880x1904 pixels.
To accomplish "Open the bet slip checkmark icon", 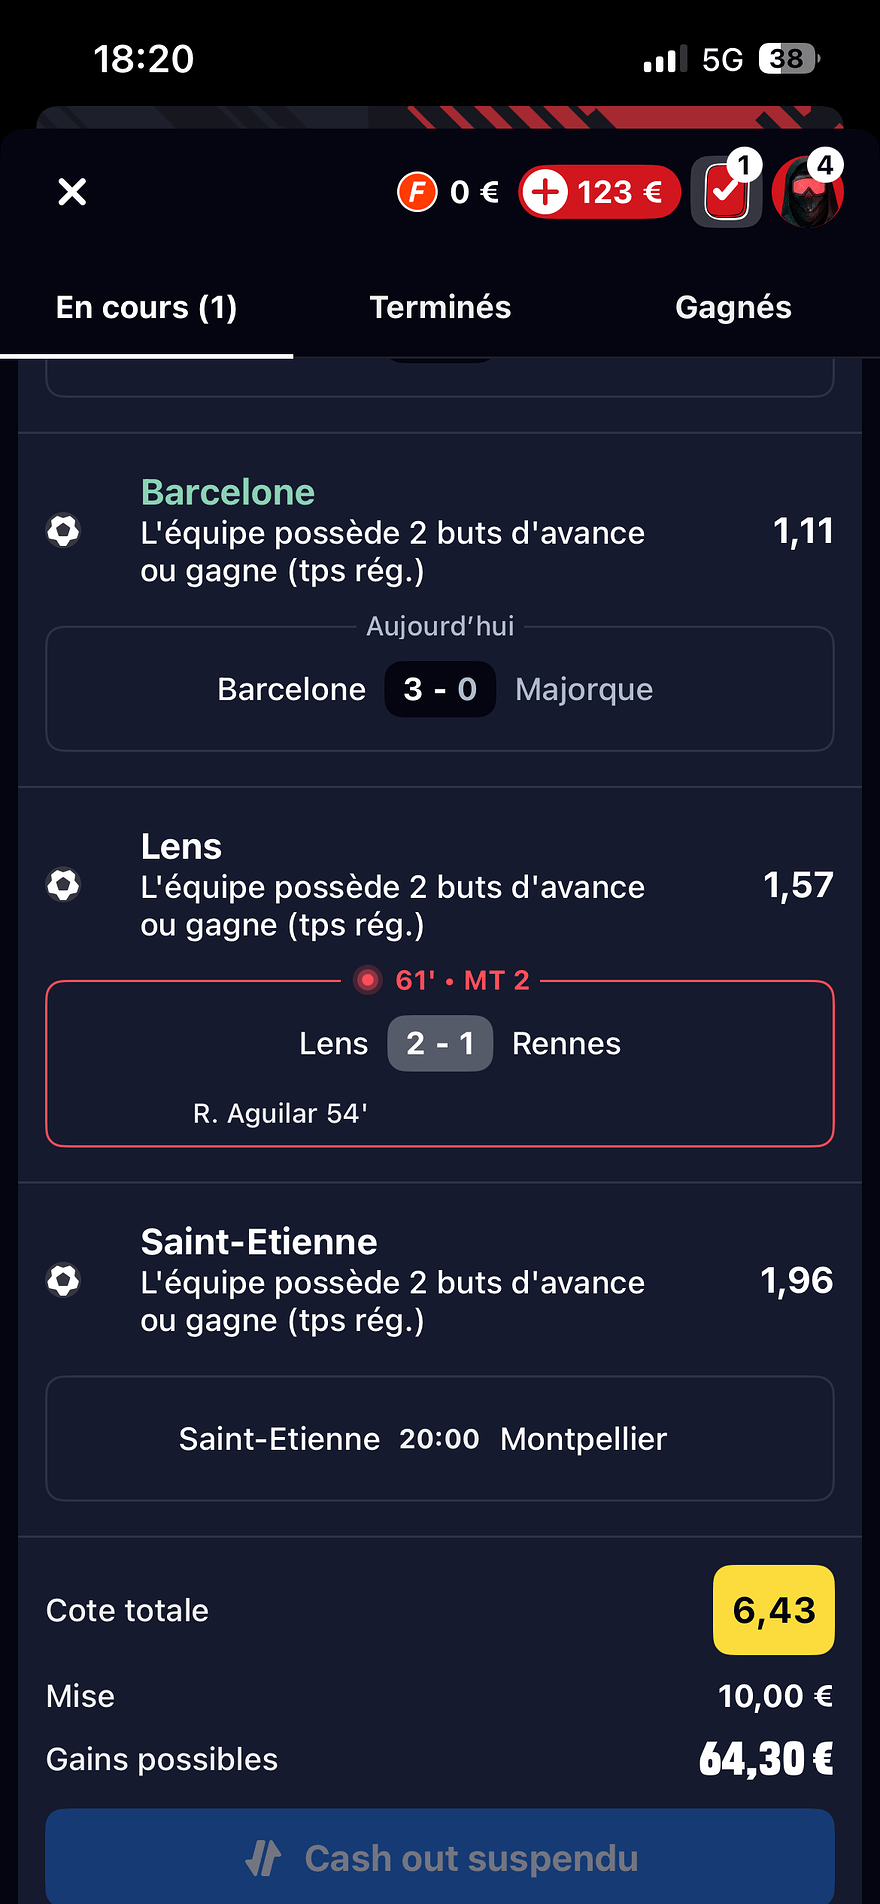I will pos(726,191).
